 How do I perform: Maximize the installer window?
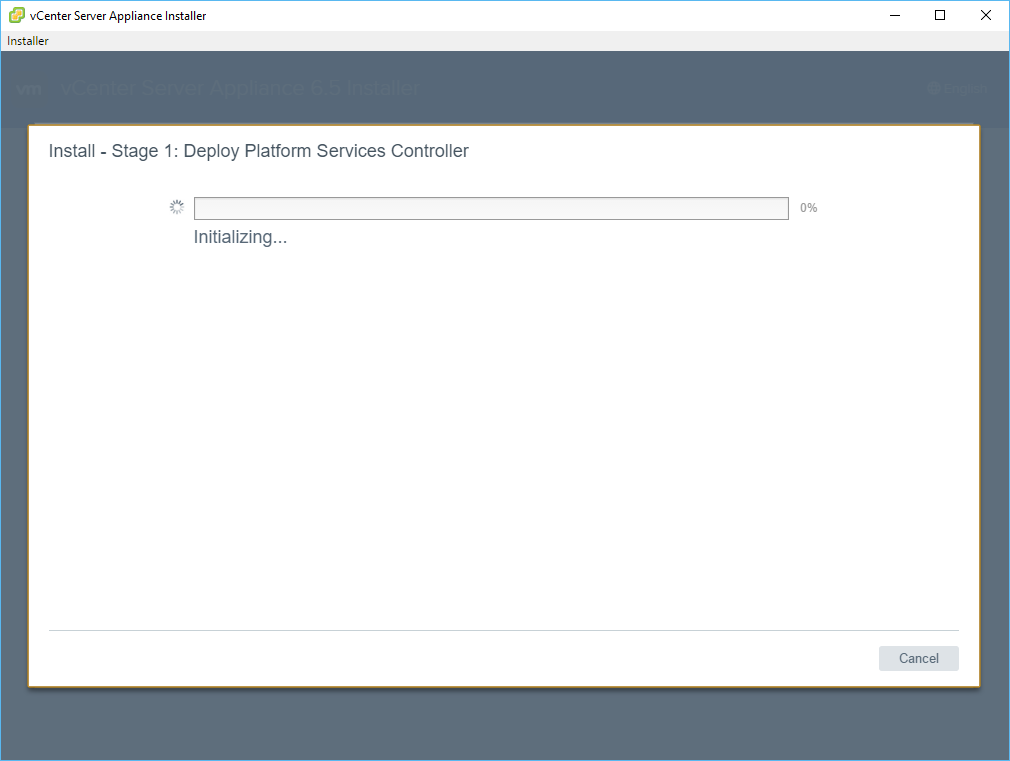click(x=940, y=15)
